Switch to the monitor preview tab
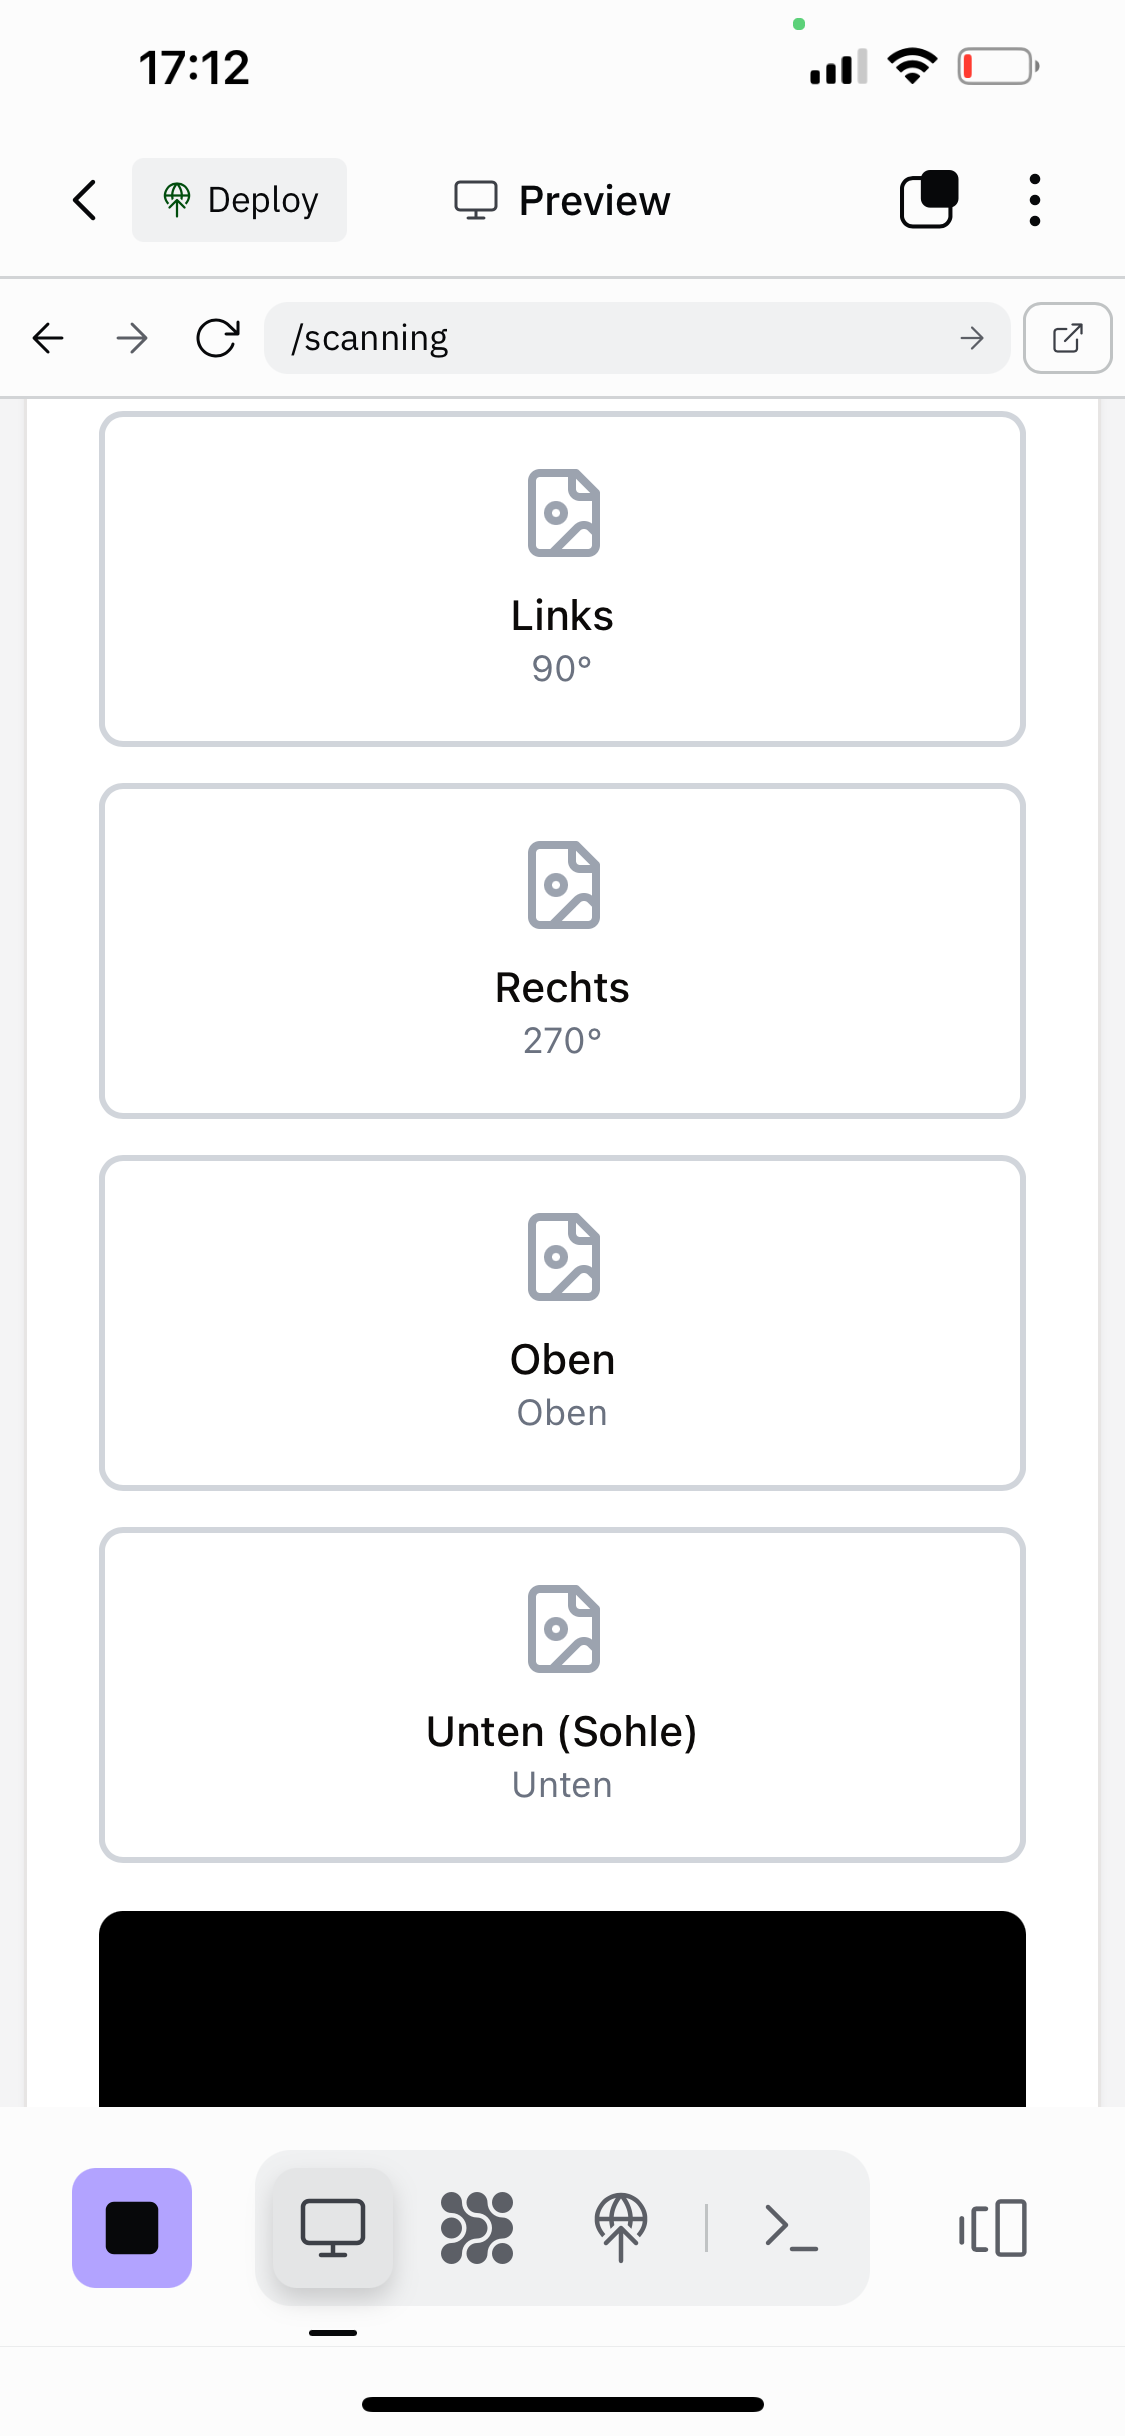Viewport: 1125px width, 2436px height. click(333, 2227)
